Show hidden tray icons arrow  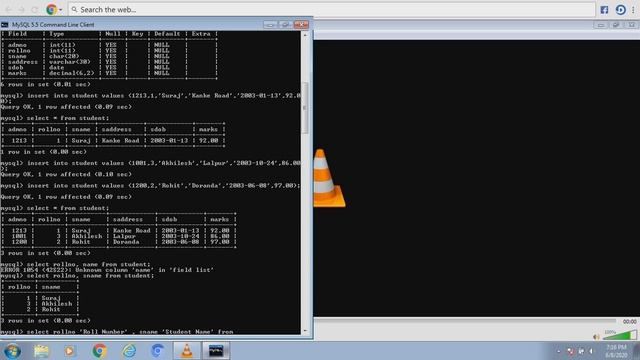coord(558,351)
